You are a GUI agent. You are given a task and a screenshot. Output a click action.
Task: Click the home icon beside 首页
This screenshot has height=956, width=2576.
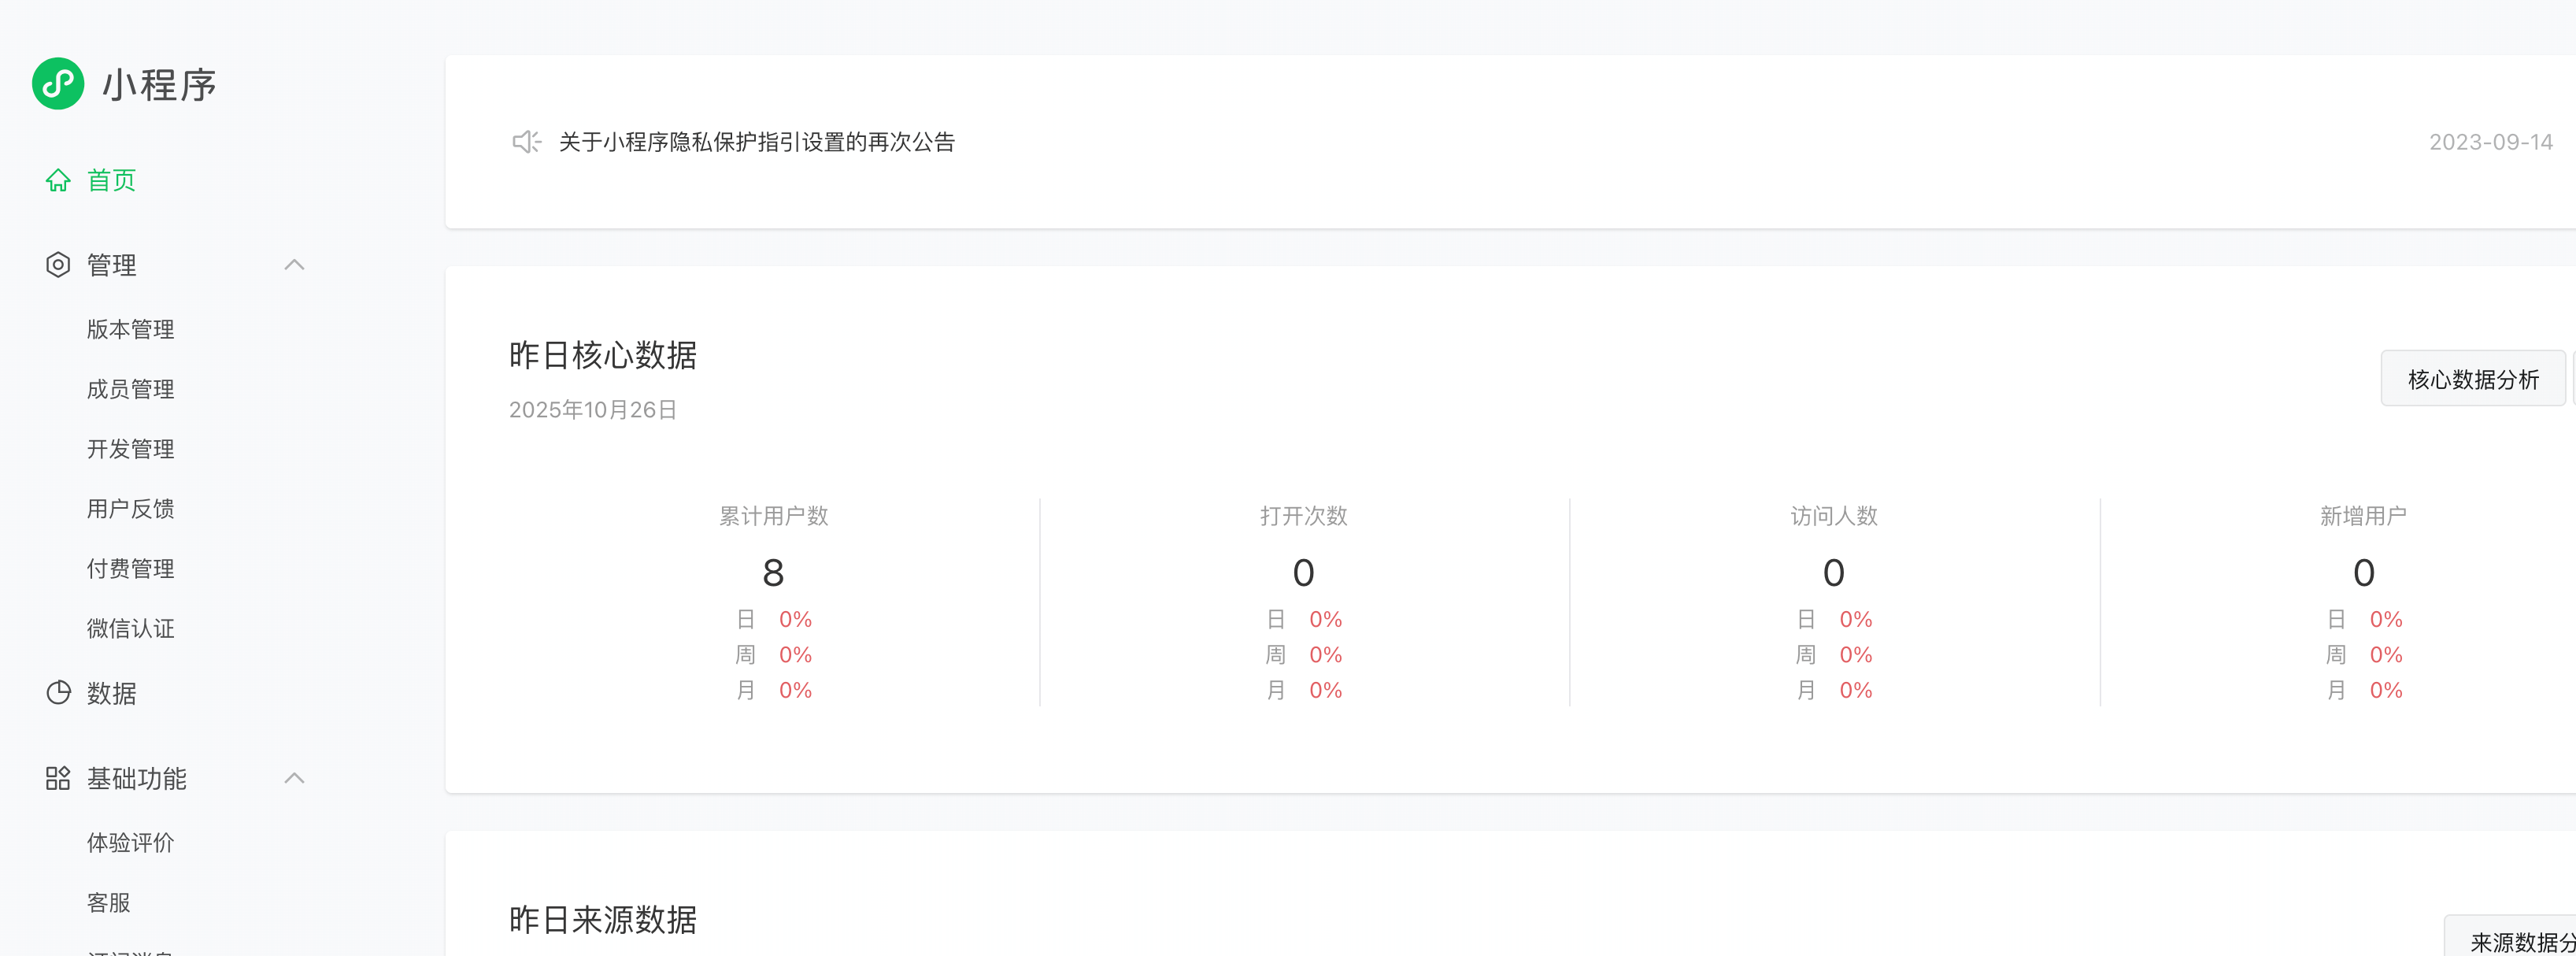click(x=58, y=180)
